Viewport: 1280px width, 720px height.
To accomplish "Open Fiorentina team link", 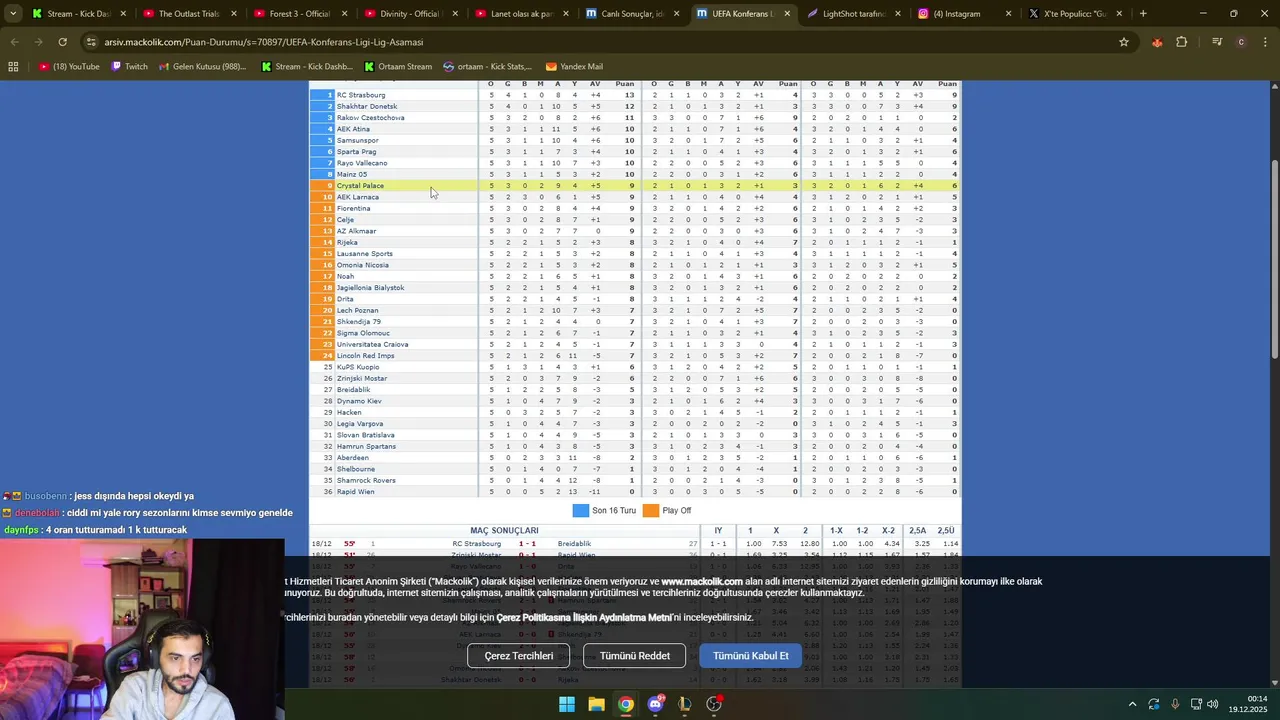I will [353, 208].
